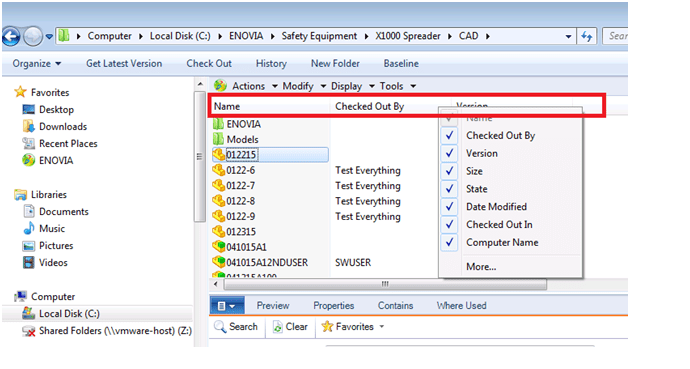Click the Back navigation arrow
Image resolution: width=690 pixels, height=369 pixels.
[11, 37]
